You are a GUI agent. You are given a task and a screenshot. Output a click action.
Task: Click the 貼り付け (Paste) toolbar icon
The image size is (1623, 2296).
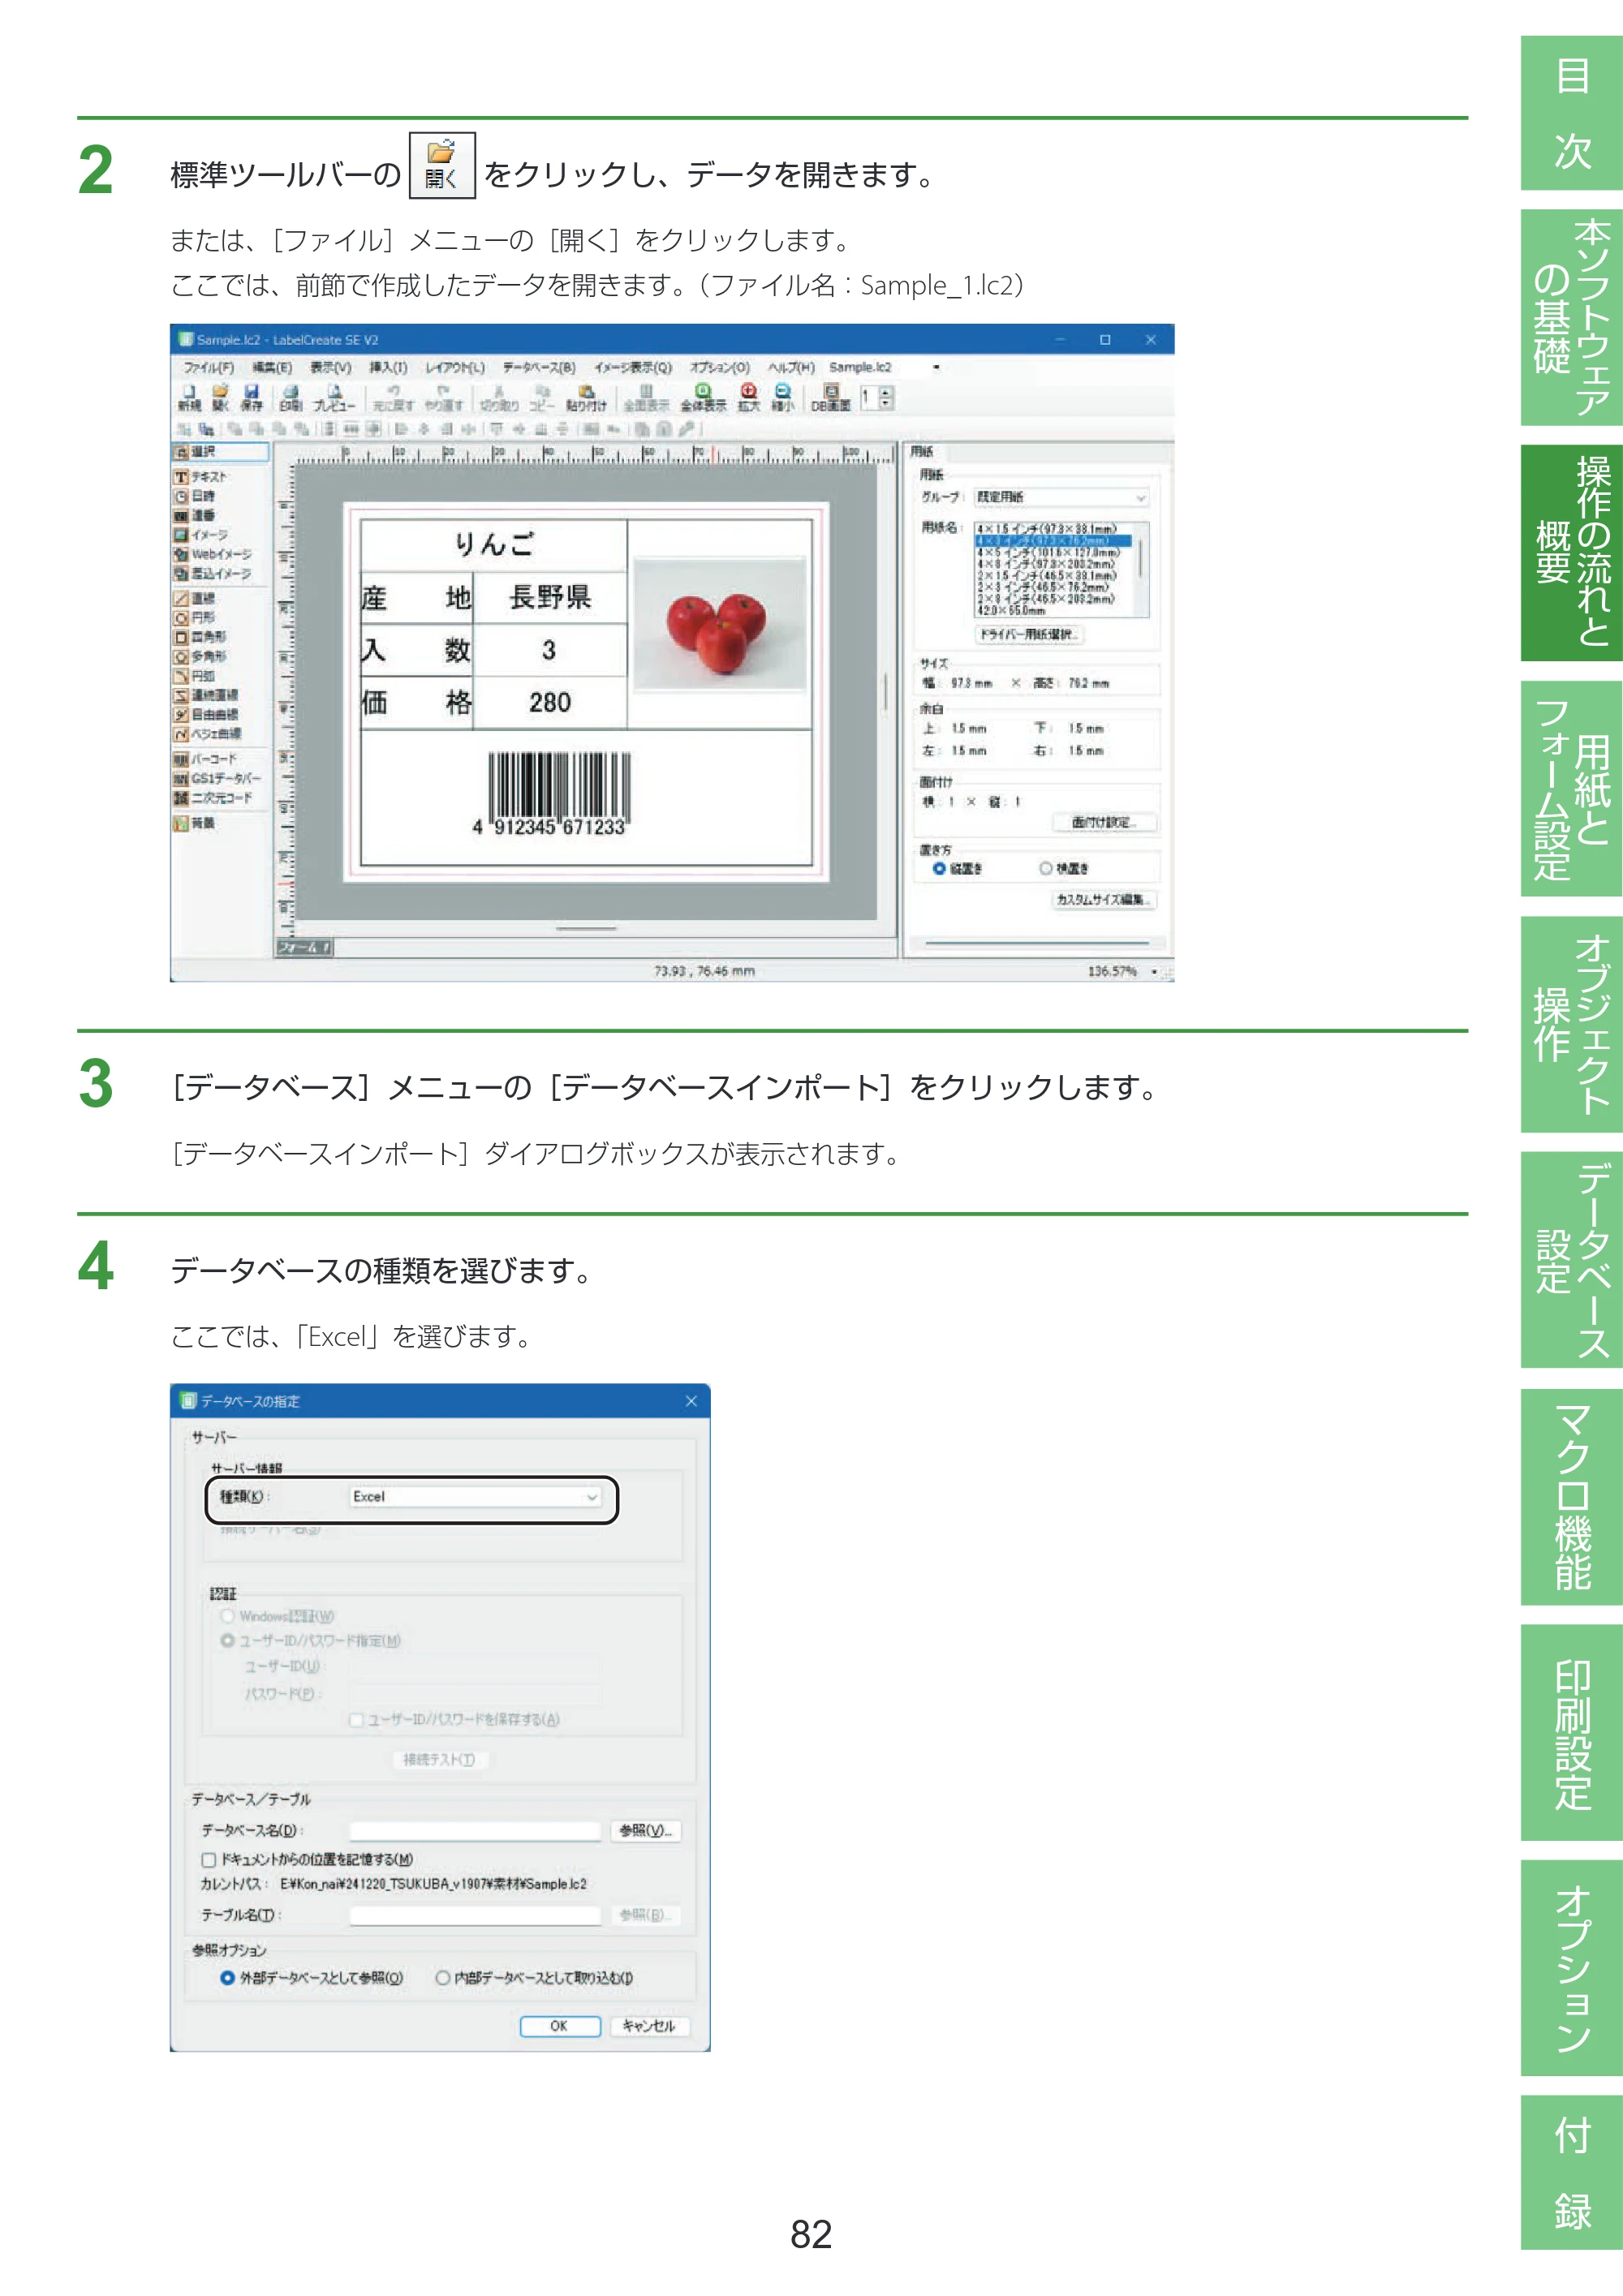pos(586,397)
